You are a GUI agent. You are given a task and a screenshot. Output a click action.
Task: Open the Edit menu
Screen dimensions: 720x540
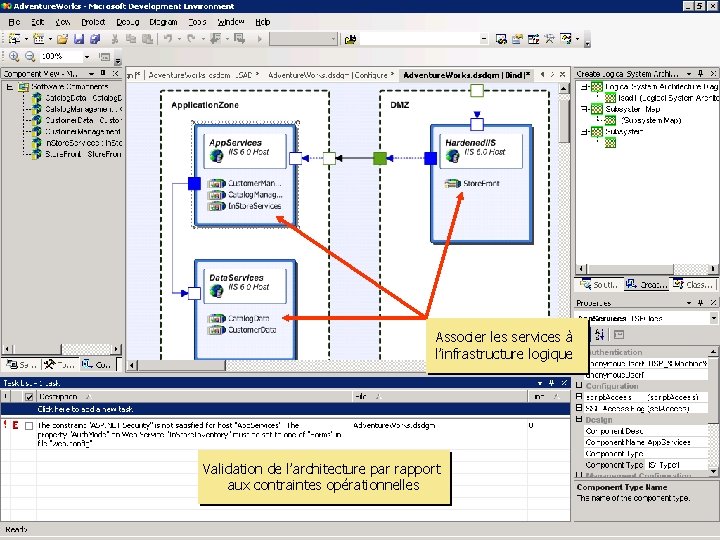point(38,22)
